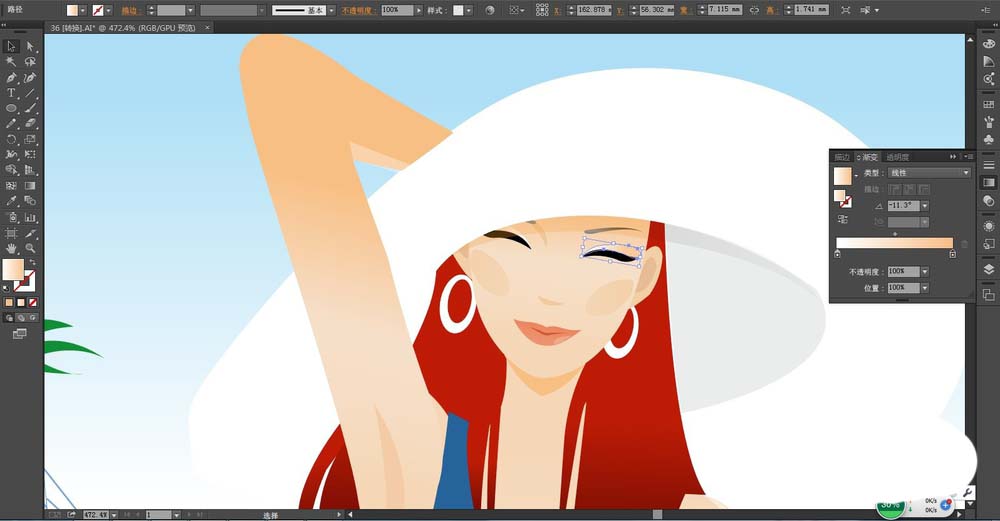Enable gradient fill mode in toolbox
The width and height of the screenshot is (1000, 521).
coord(21,302)
